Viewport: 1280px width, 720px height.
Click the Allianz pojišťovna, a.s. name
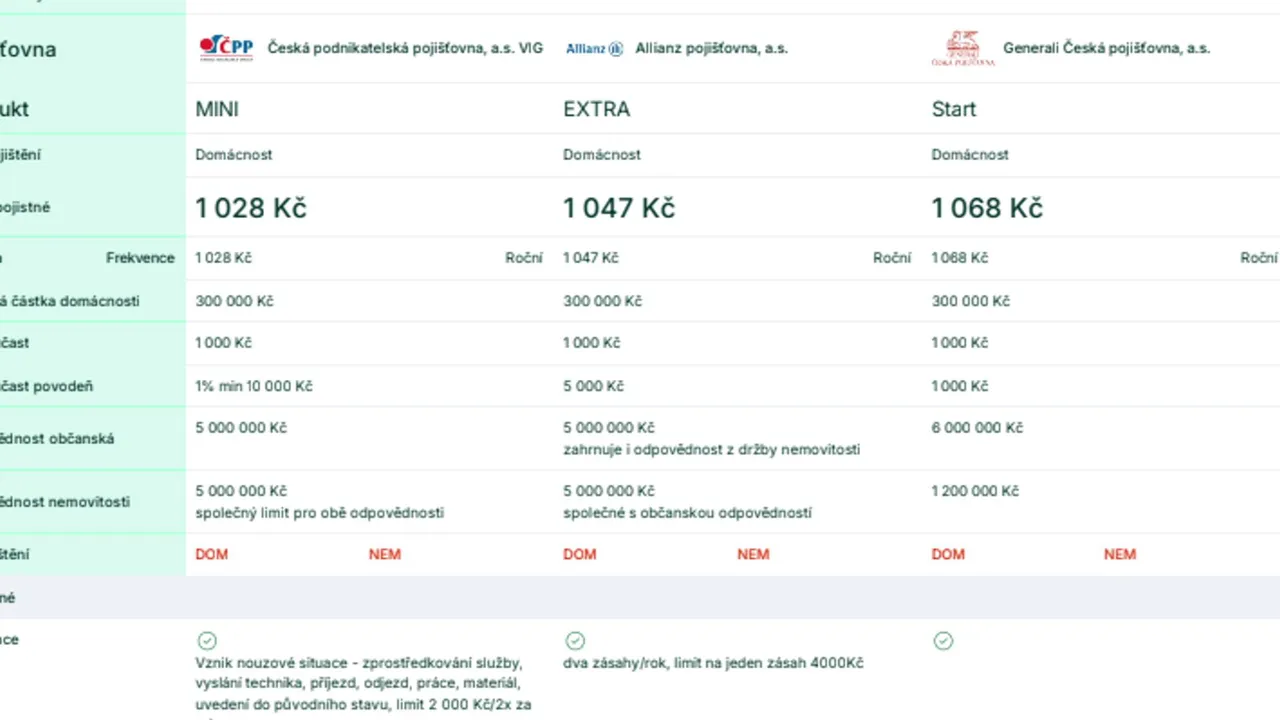tap(712, 48)
